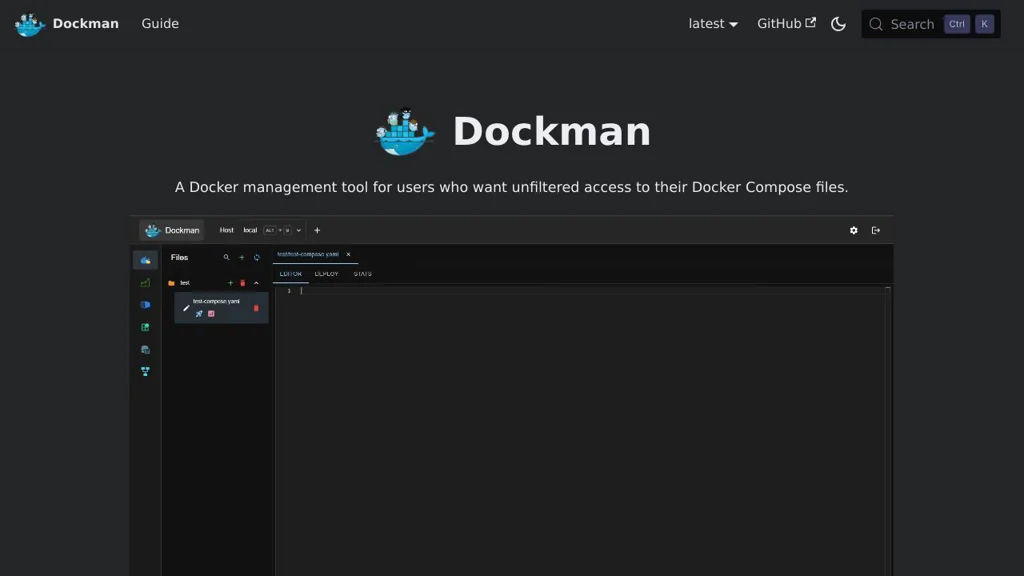Image resolution: width=1024 pixels, height=576 pixels.
Task: Select the test folder row
Action: (216, 283)
